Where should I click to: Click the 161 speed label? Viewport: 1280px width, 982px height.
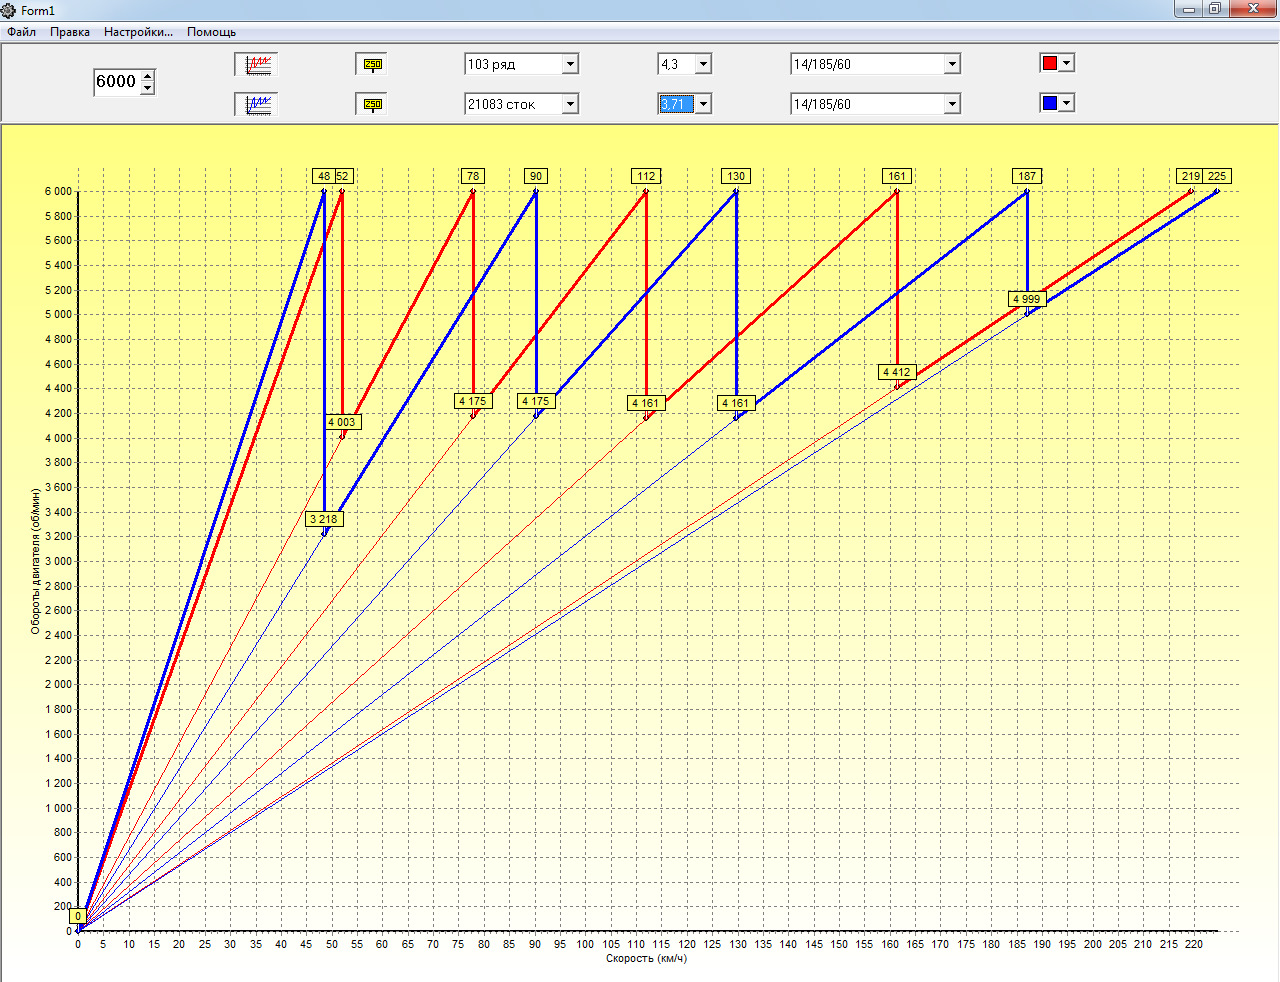pos(897,176)
